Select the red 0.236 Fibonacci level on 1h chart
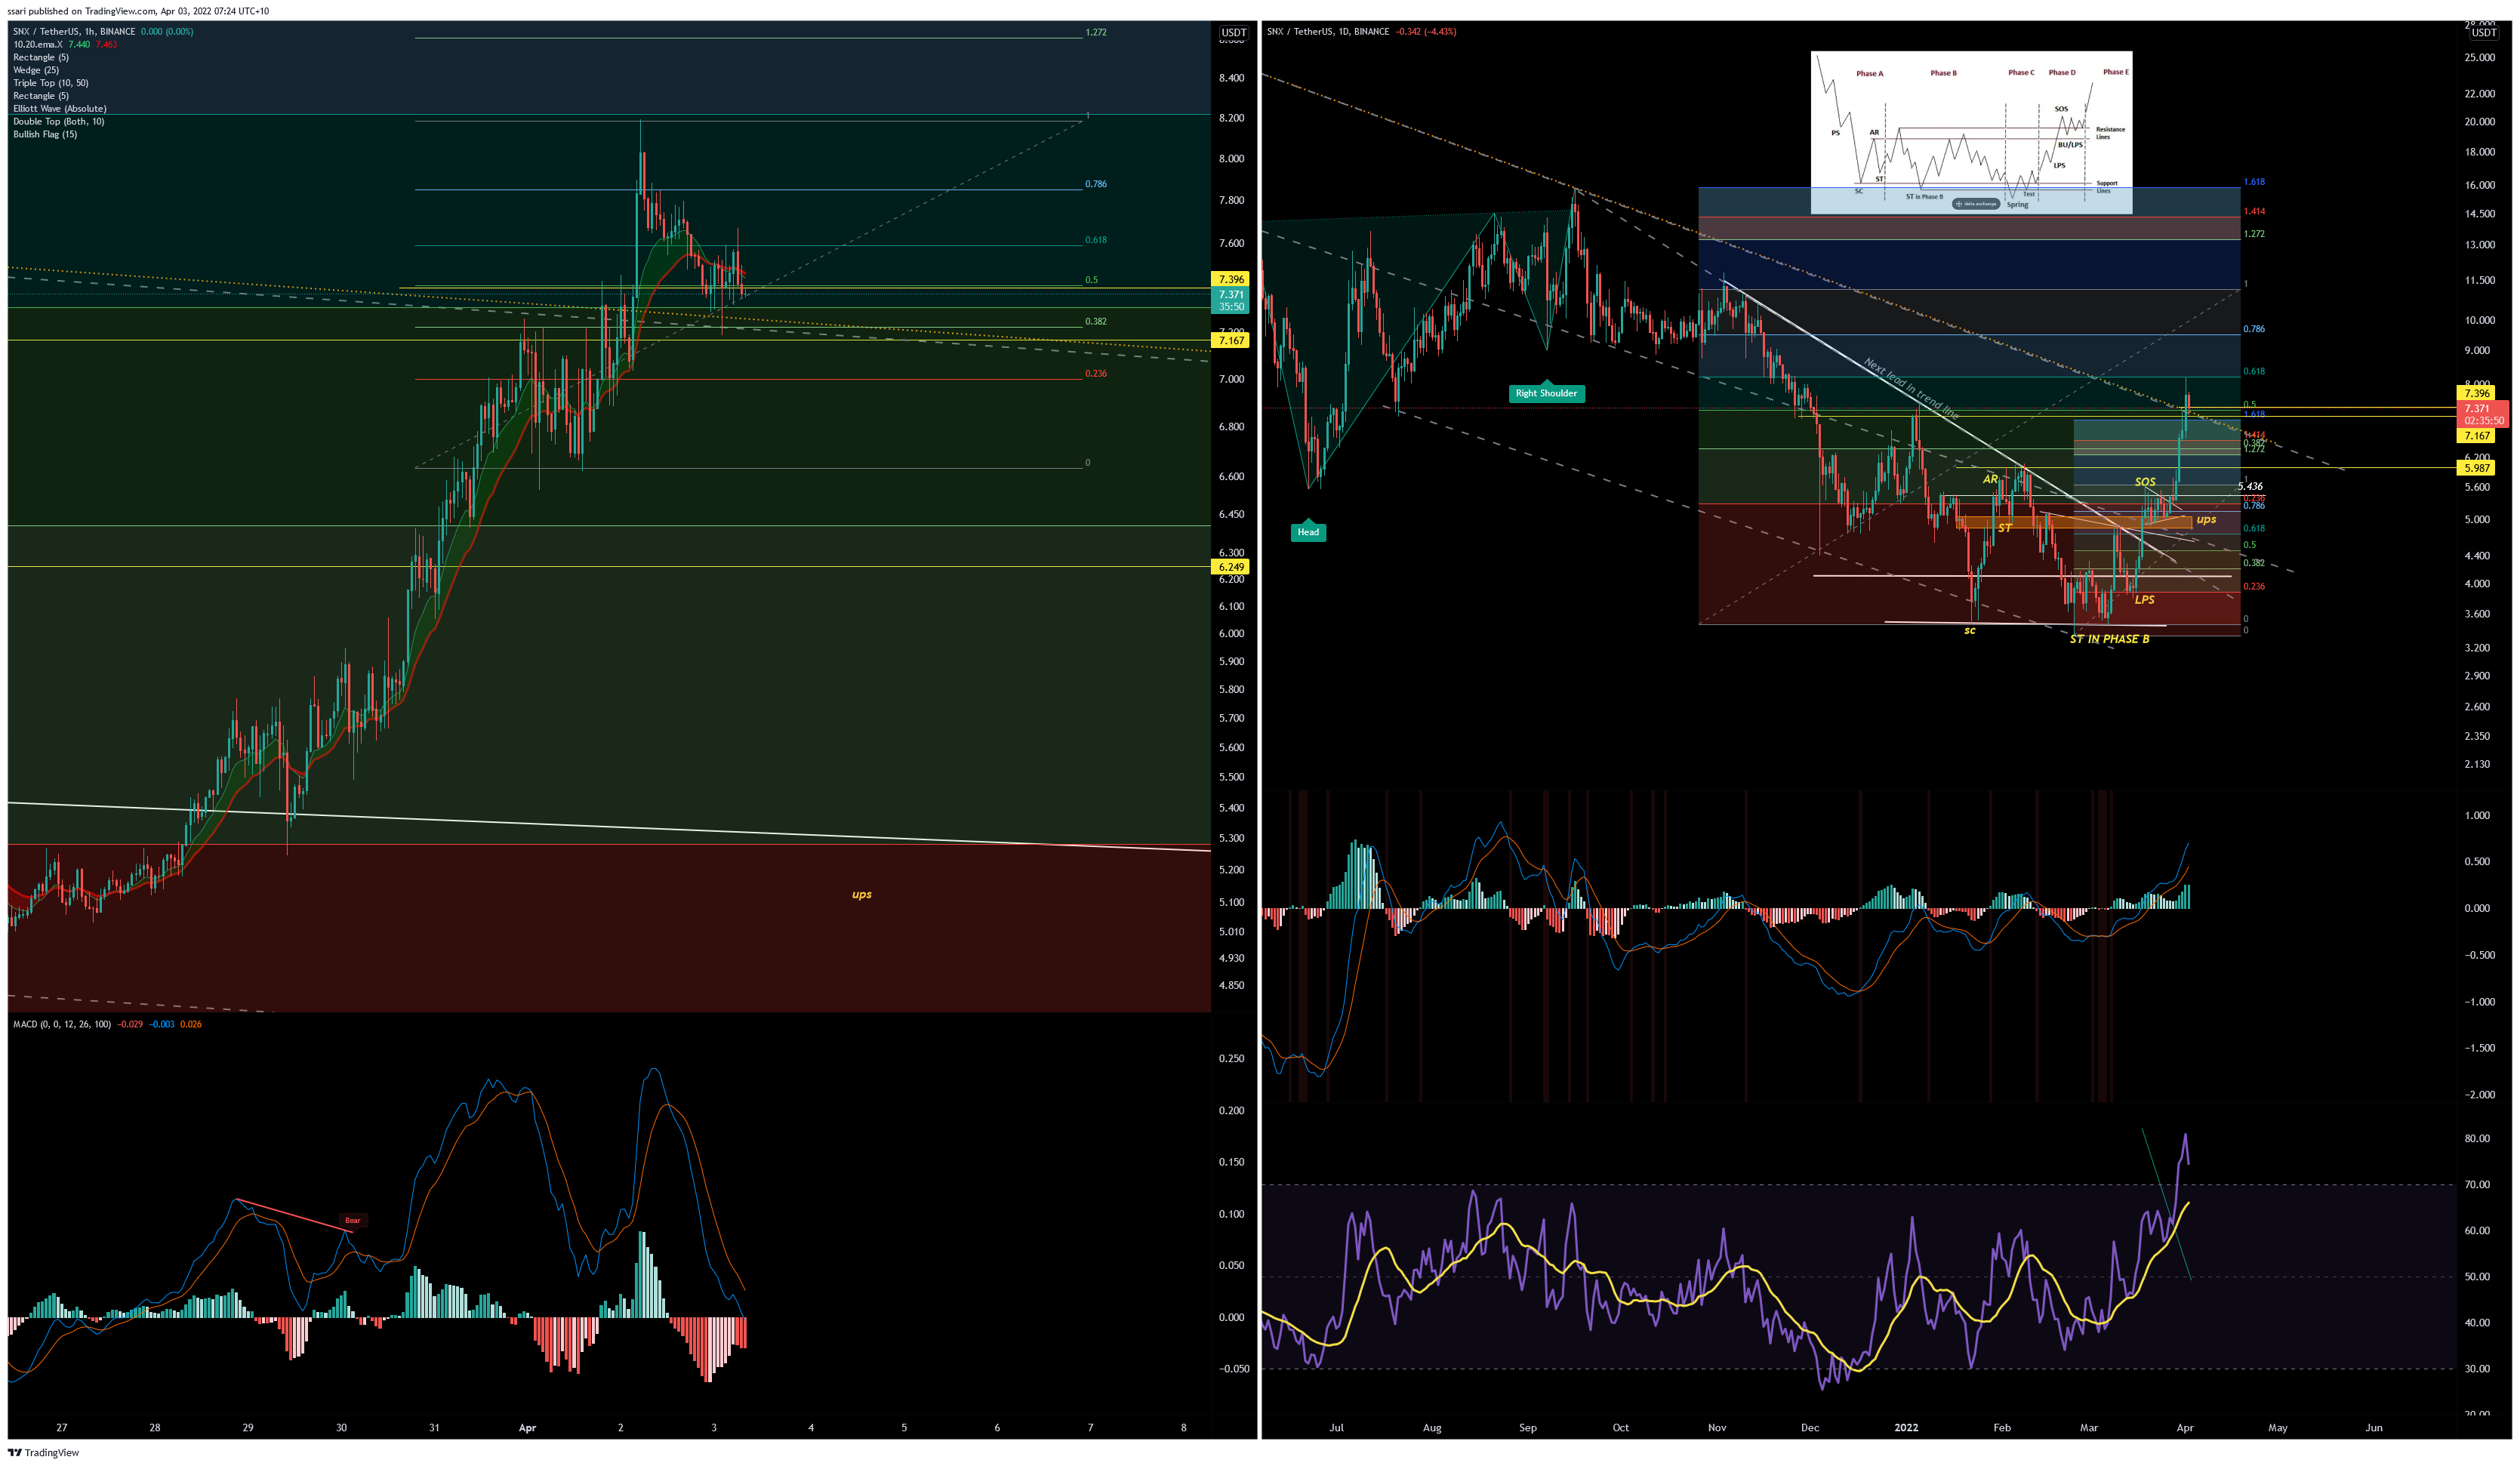The width and height of the screenshot is (2520, 1466). pyautogui.click(x=1096, y=373)
